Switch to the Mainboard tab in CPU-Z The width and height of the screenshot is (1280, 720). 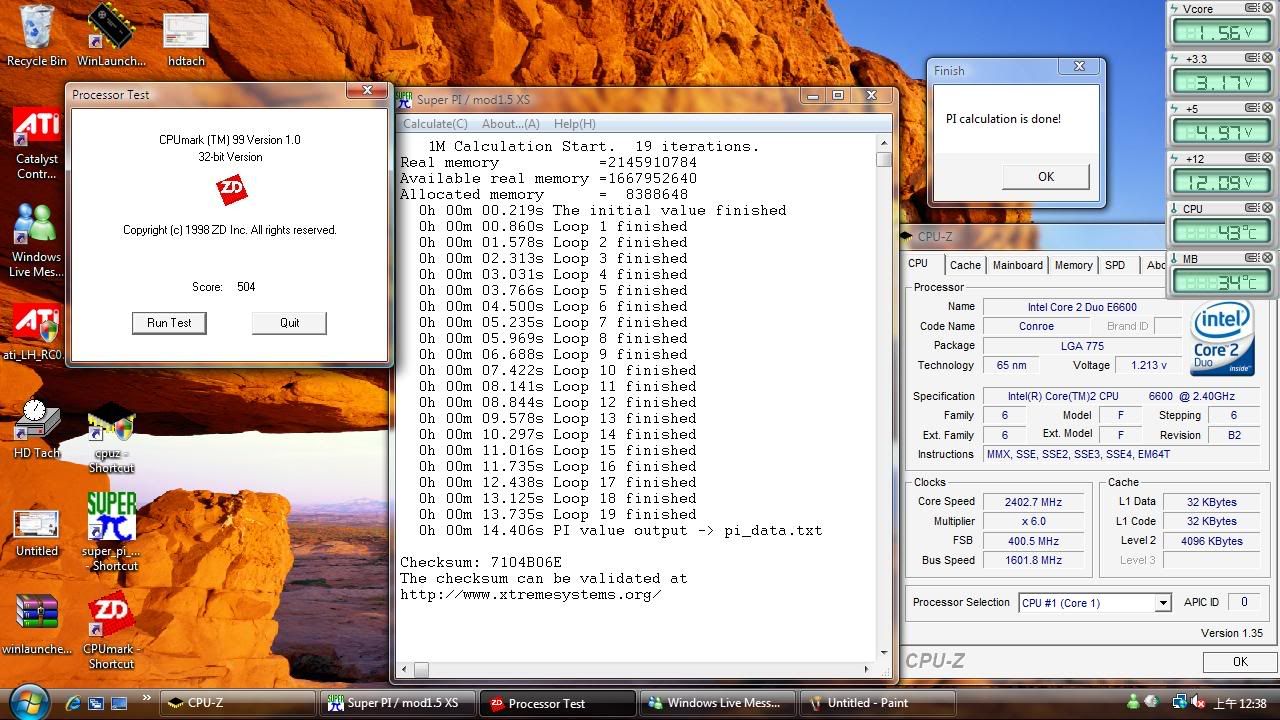pyautogui.click(x=1018, y=265)
